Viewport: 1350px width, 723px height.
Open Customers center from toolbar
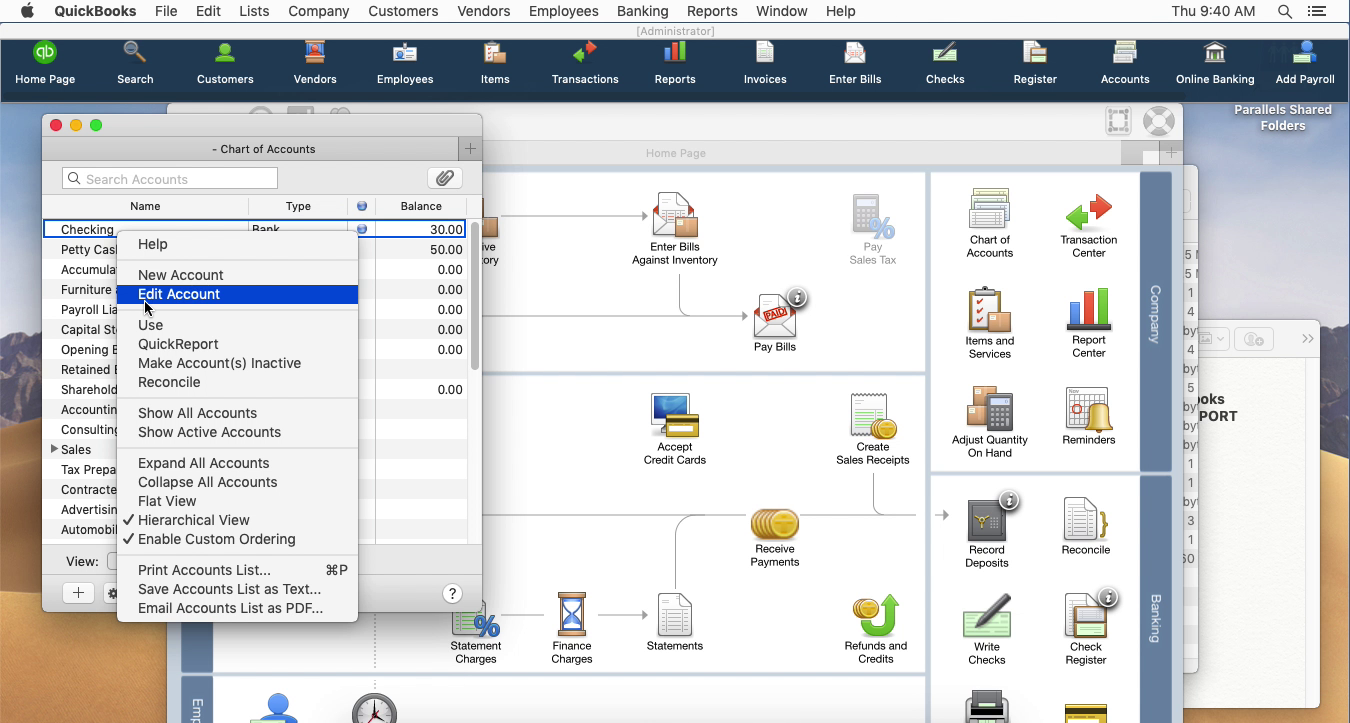(225, 63)
